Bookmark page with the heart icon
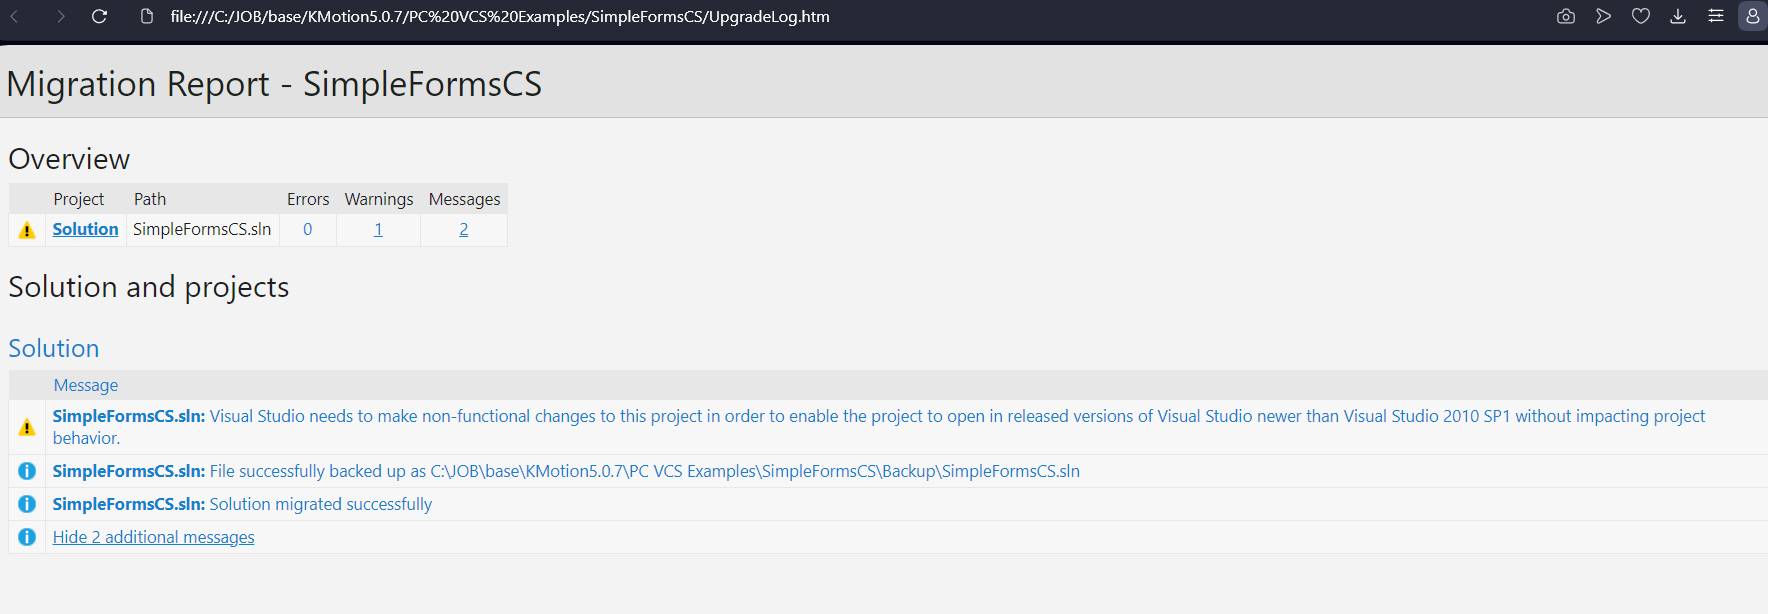Viewport: 1768px width, 614px height. tap(1640, 16)
